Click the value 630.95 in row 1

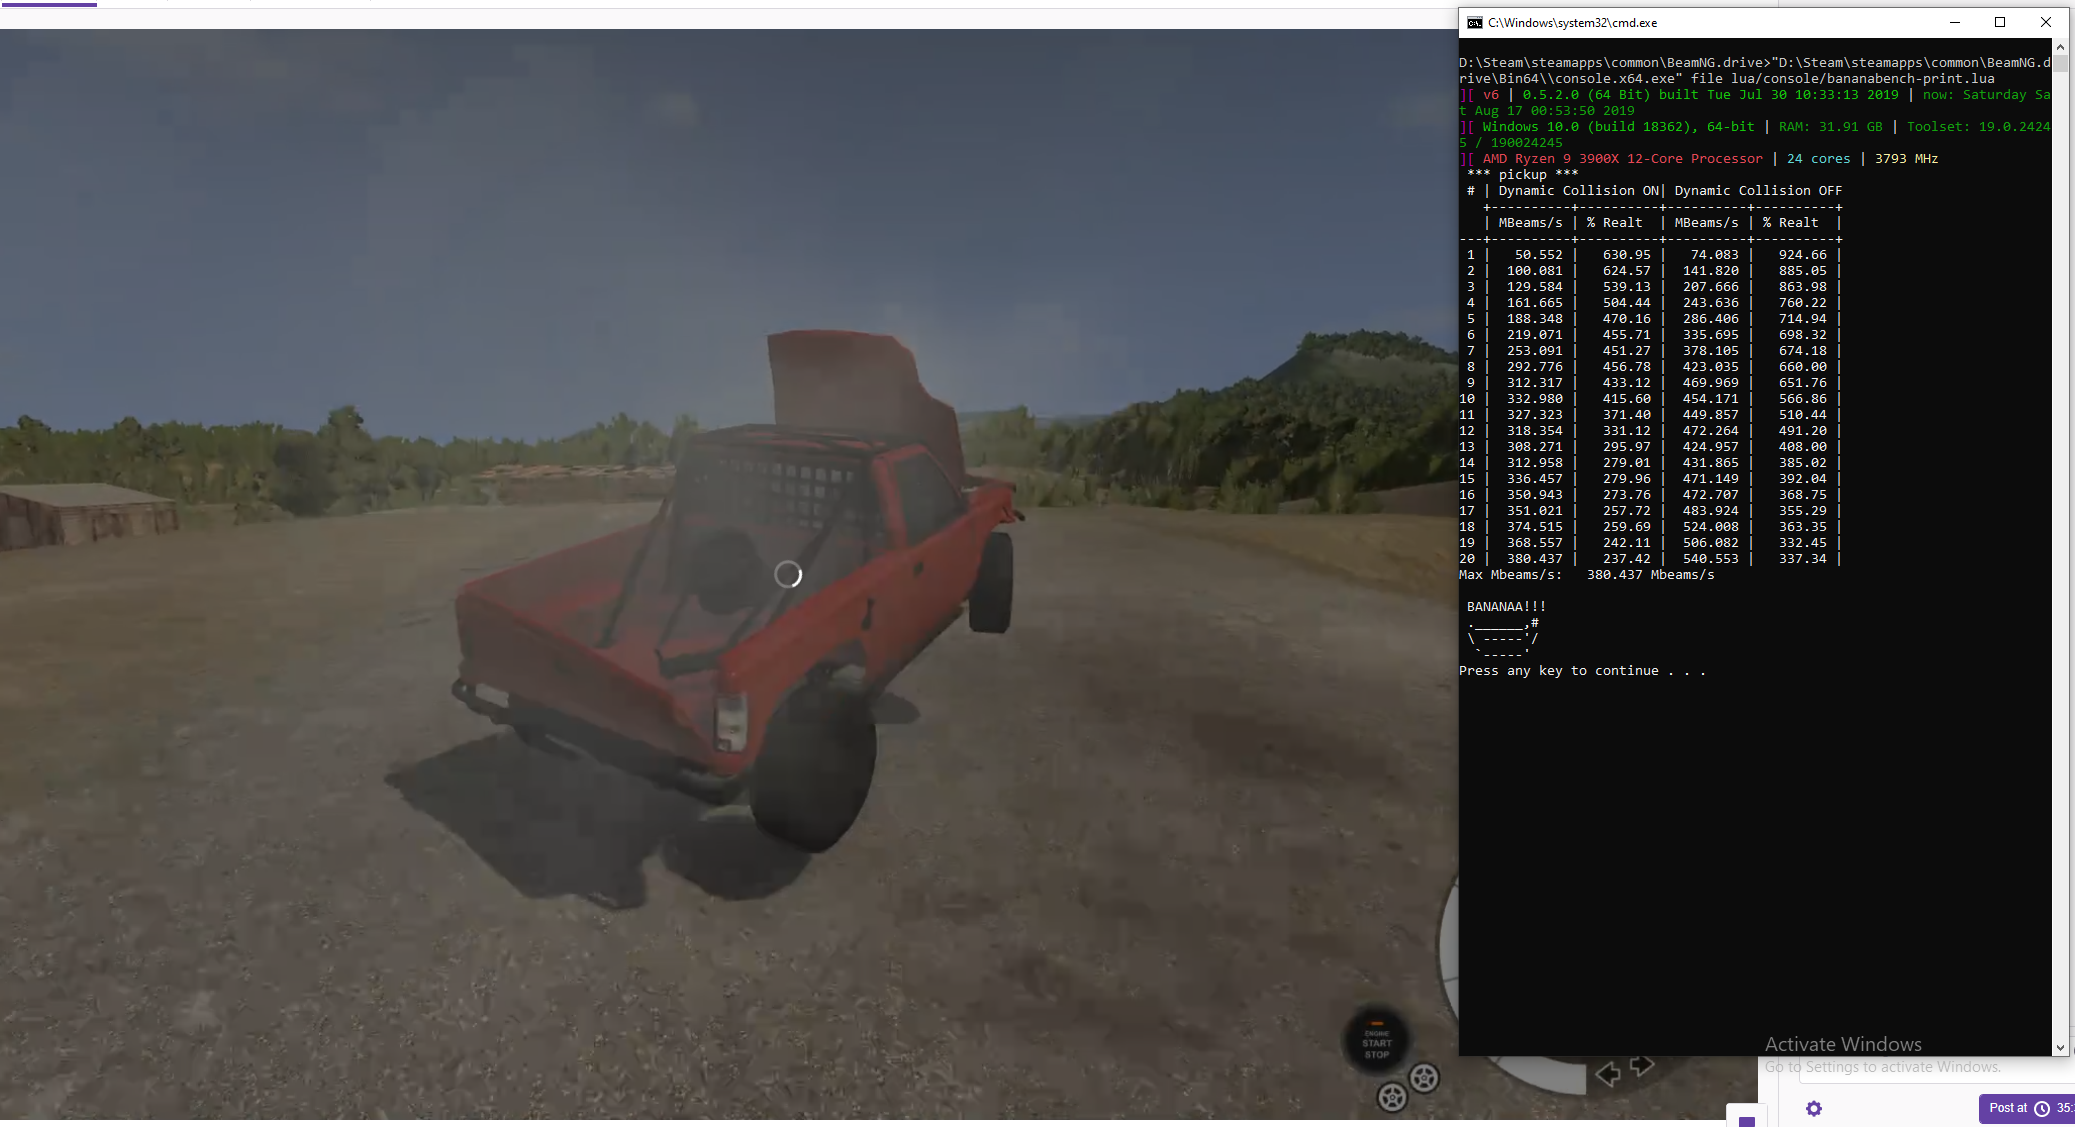click(1626, 255)
